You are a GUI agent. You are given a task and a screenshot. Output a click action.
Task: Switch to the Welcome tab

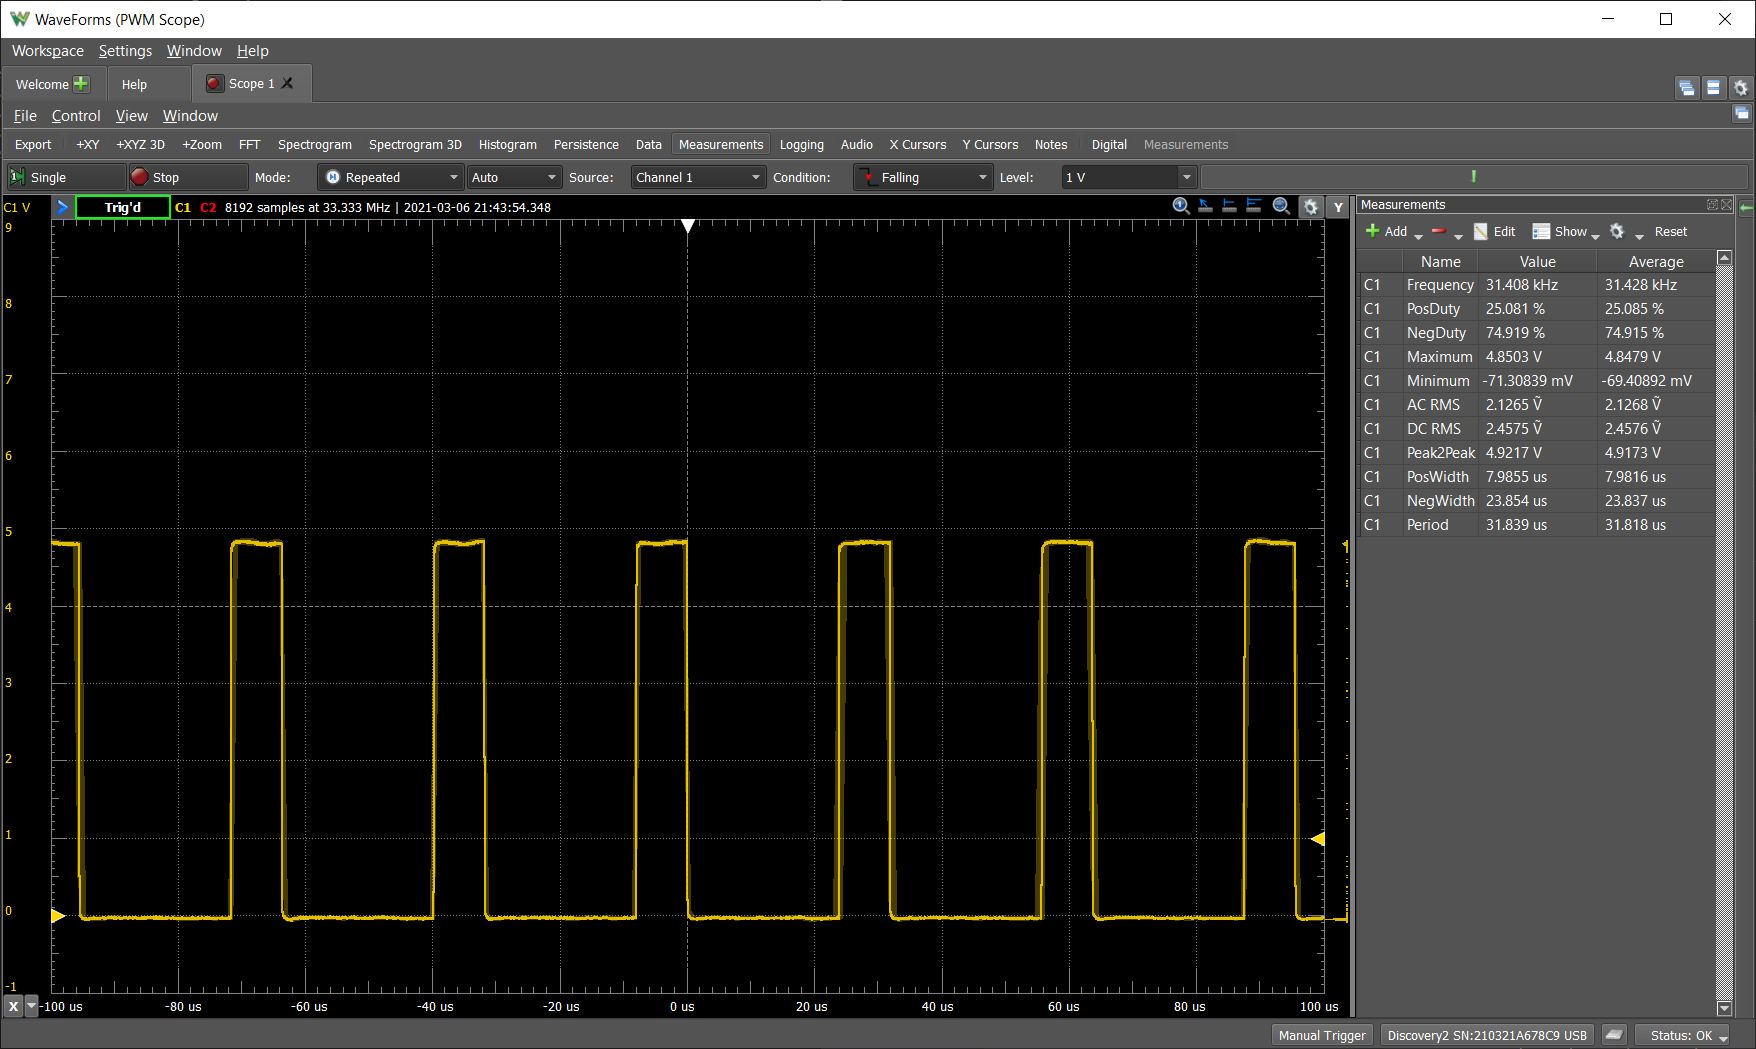pos(52,84)
